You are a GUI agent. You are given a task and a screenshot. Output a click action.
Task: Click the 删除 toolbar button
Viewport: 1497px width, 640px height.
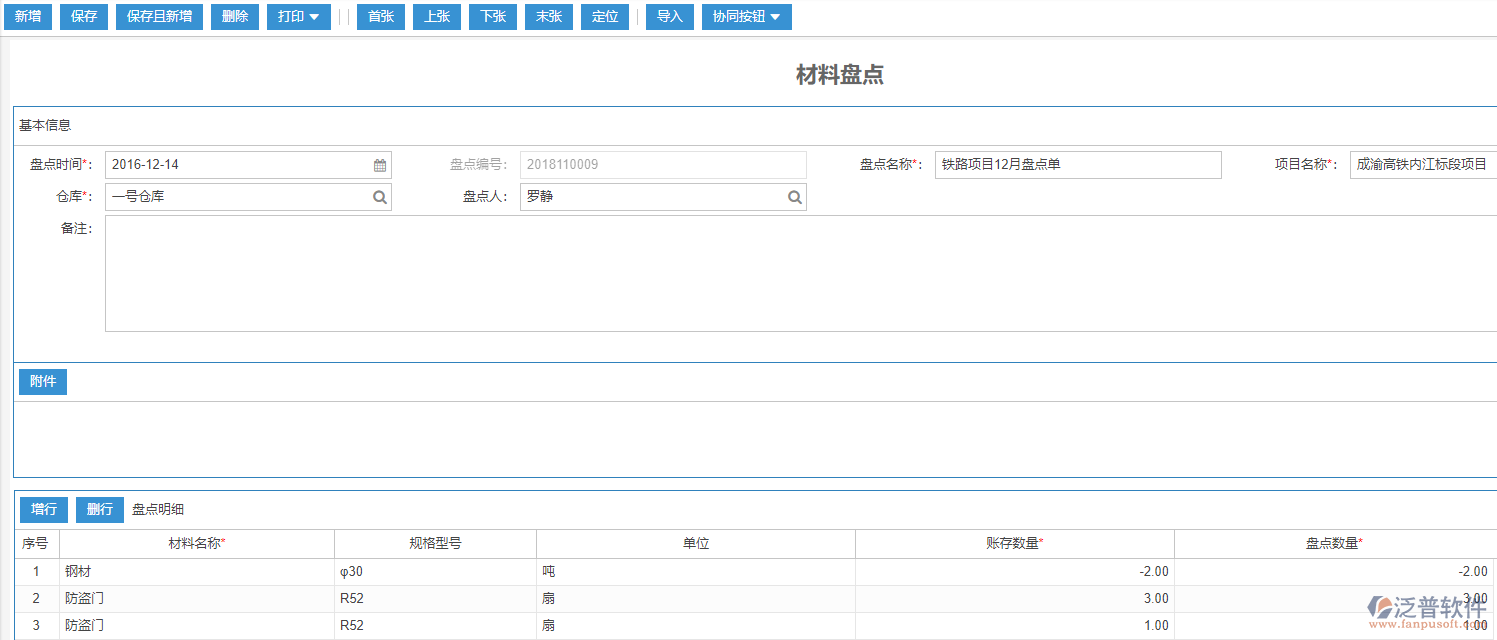(x=234, y=16)
